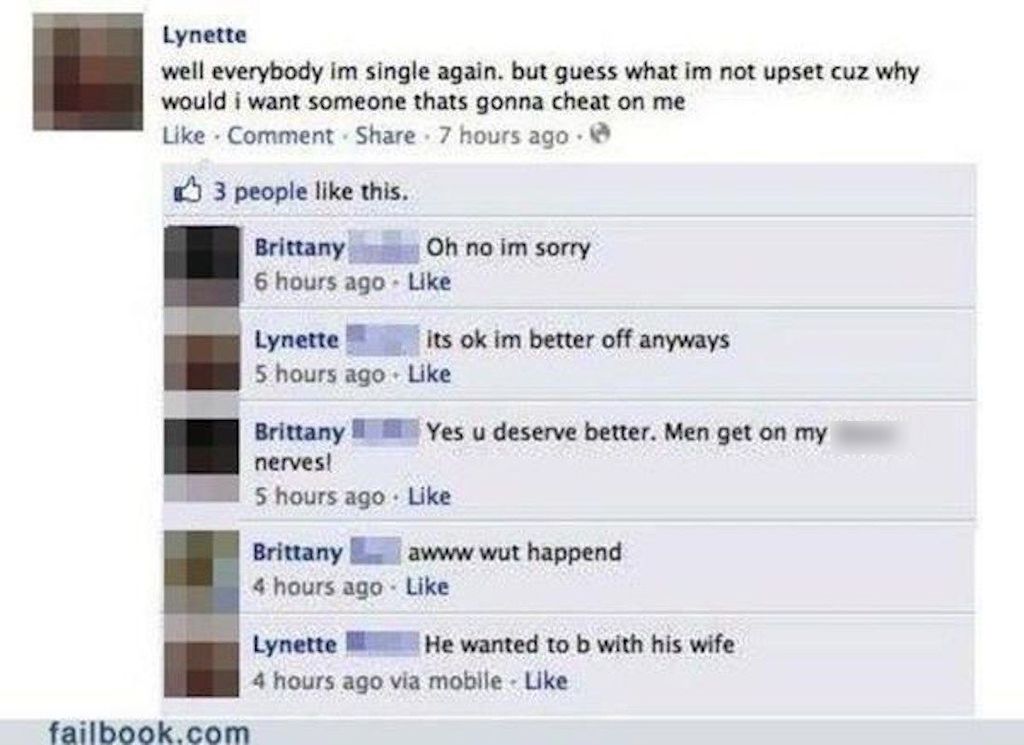Open Brittany's avatar on 'Oh no im sorry'
Viewport: 1024px width, 745px height.
[x=202, y=266]
